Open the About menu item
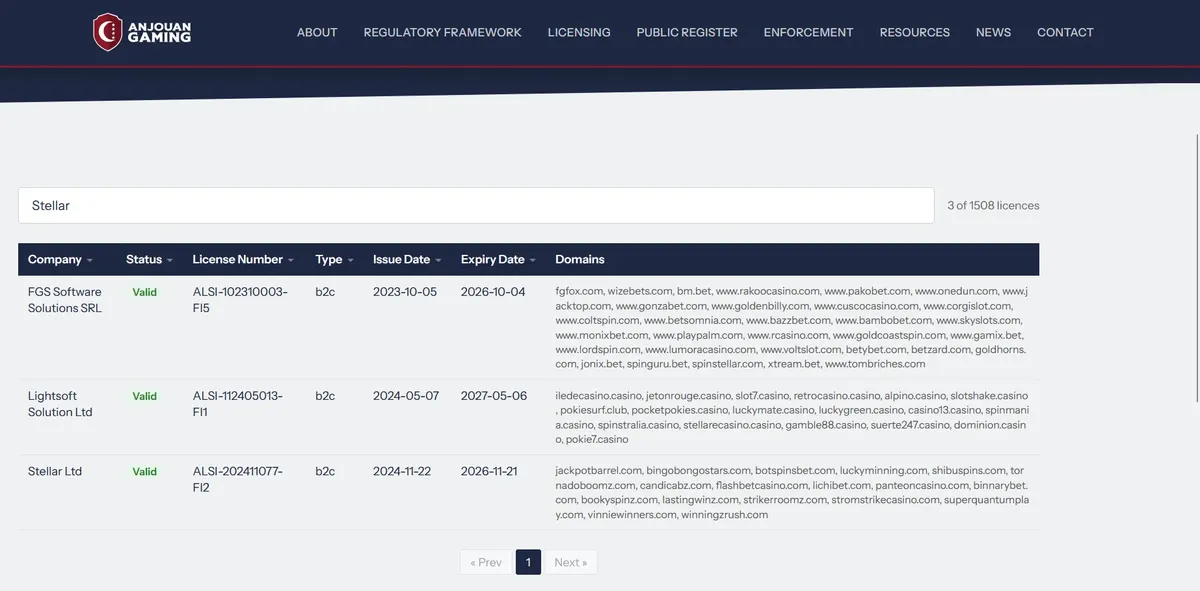 pos(317,32)
